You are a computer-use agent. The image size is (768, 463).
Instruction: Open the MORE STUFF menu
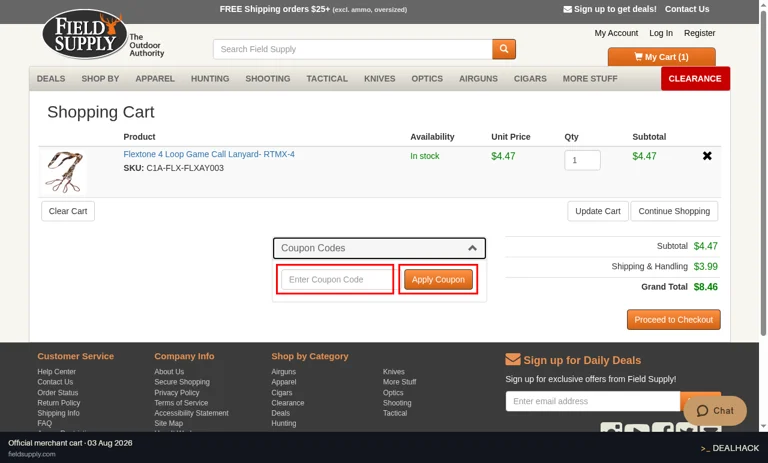click(590, 78)
